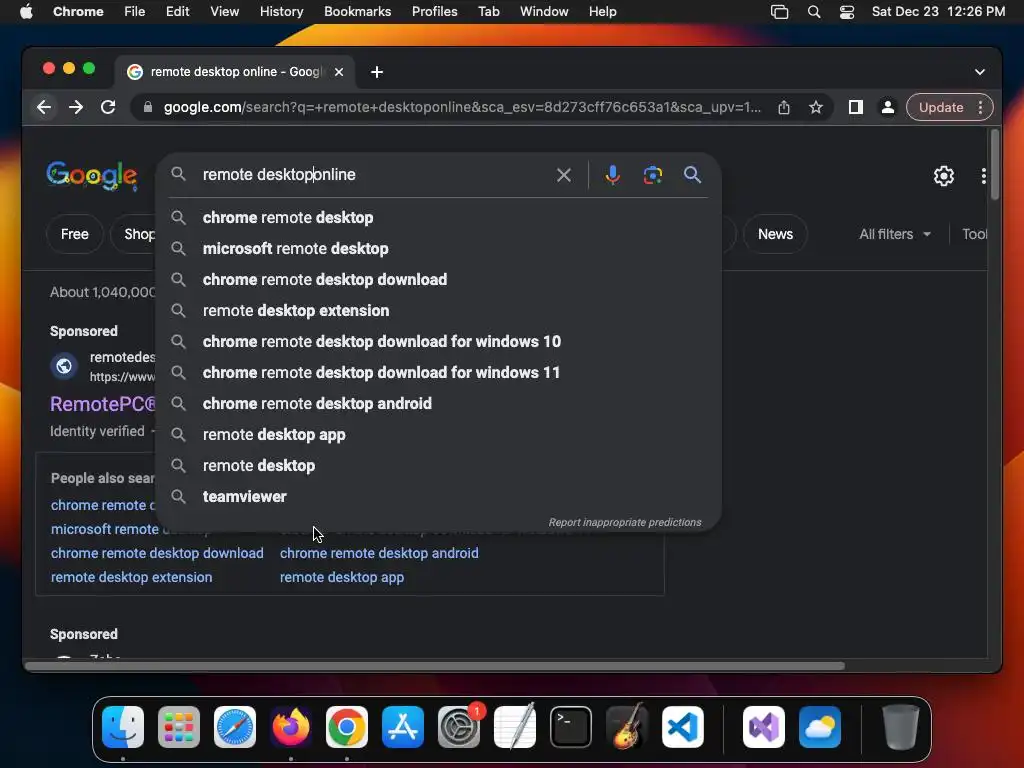Open the Profiles menu
The image size is (1024, 768).
pos(434,12)
